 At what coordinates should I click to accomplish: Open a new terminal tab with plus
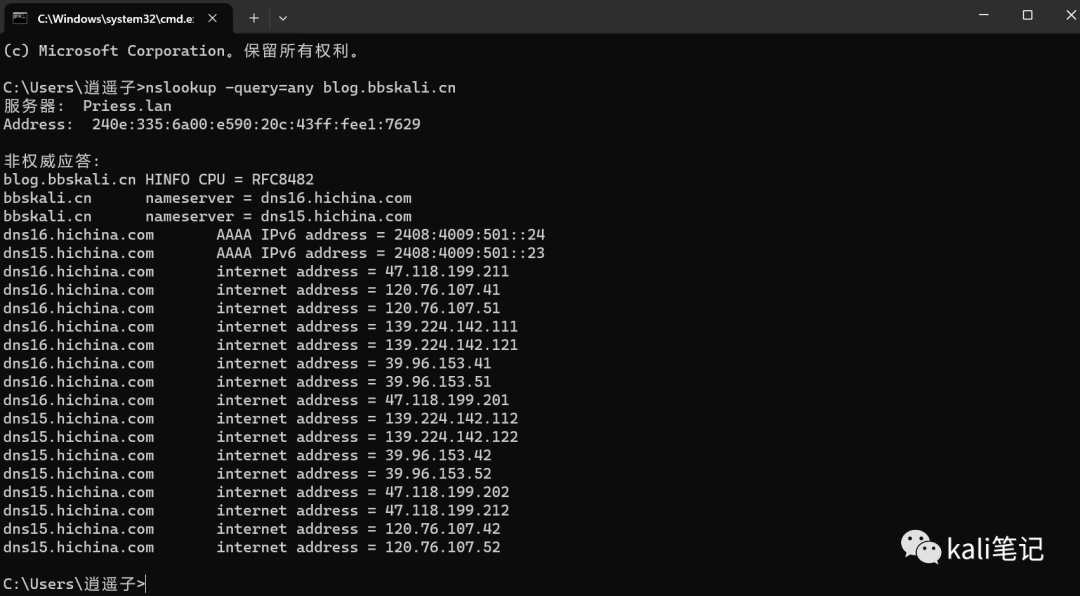[x=253, y=19]
